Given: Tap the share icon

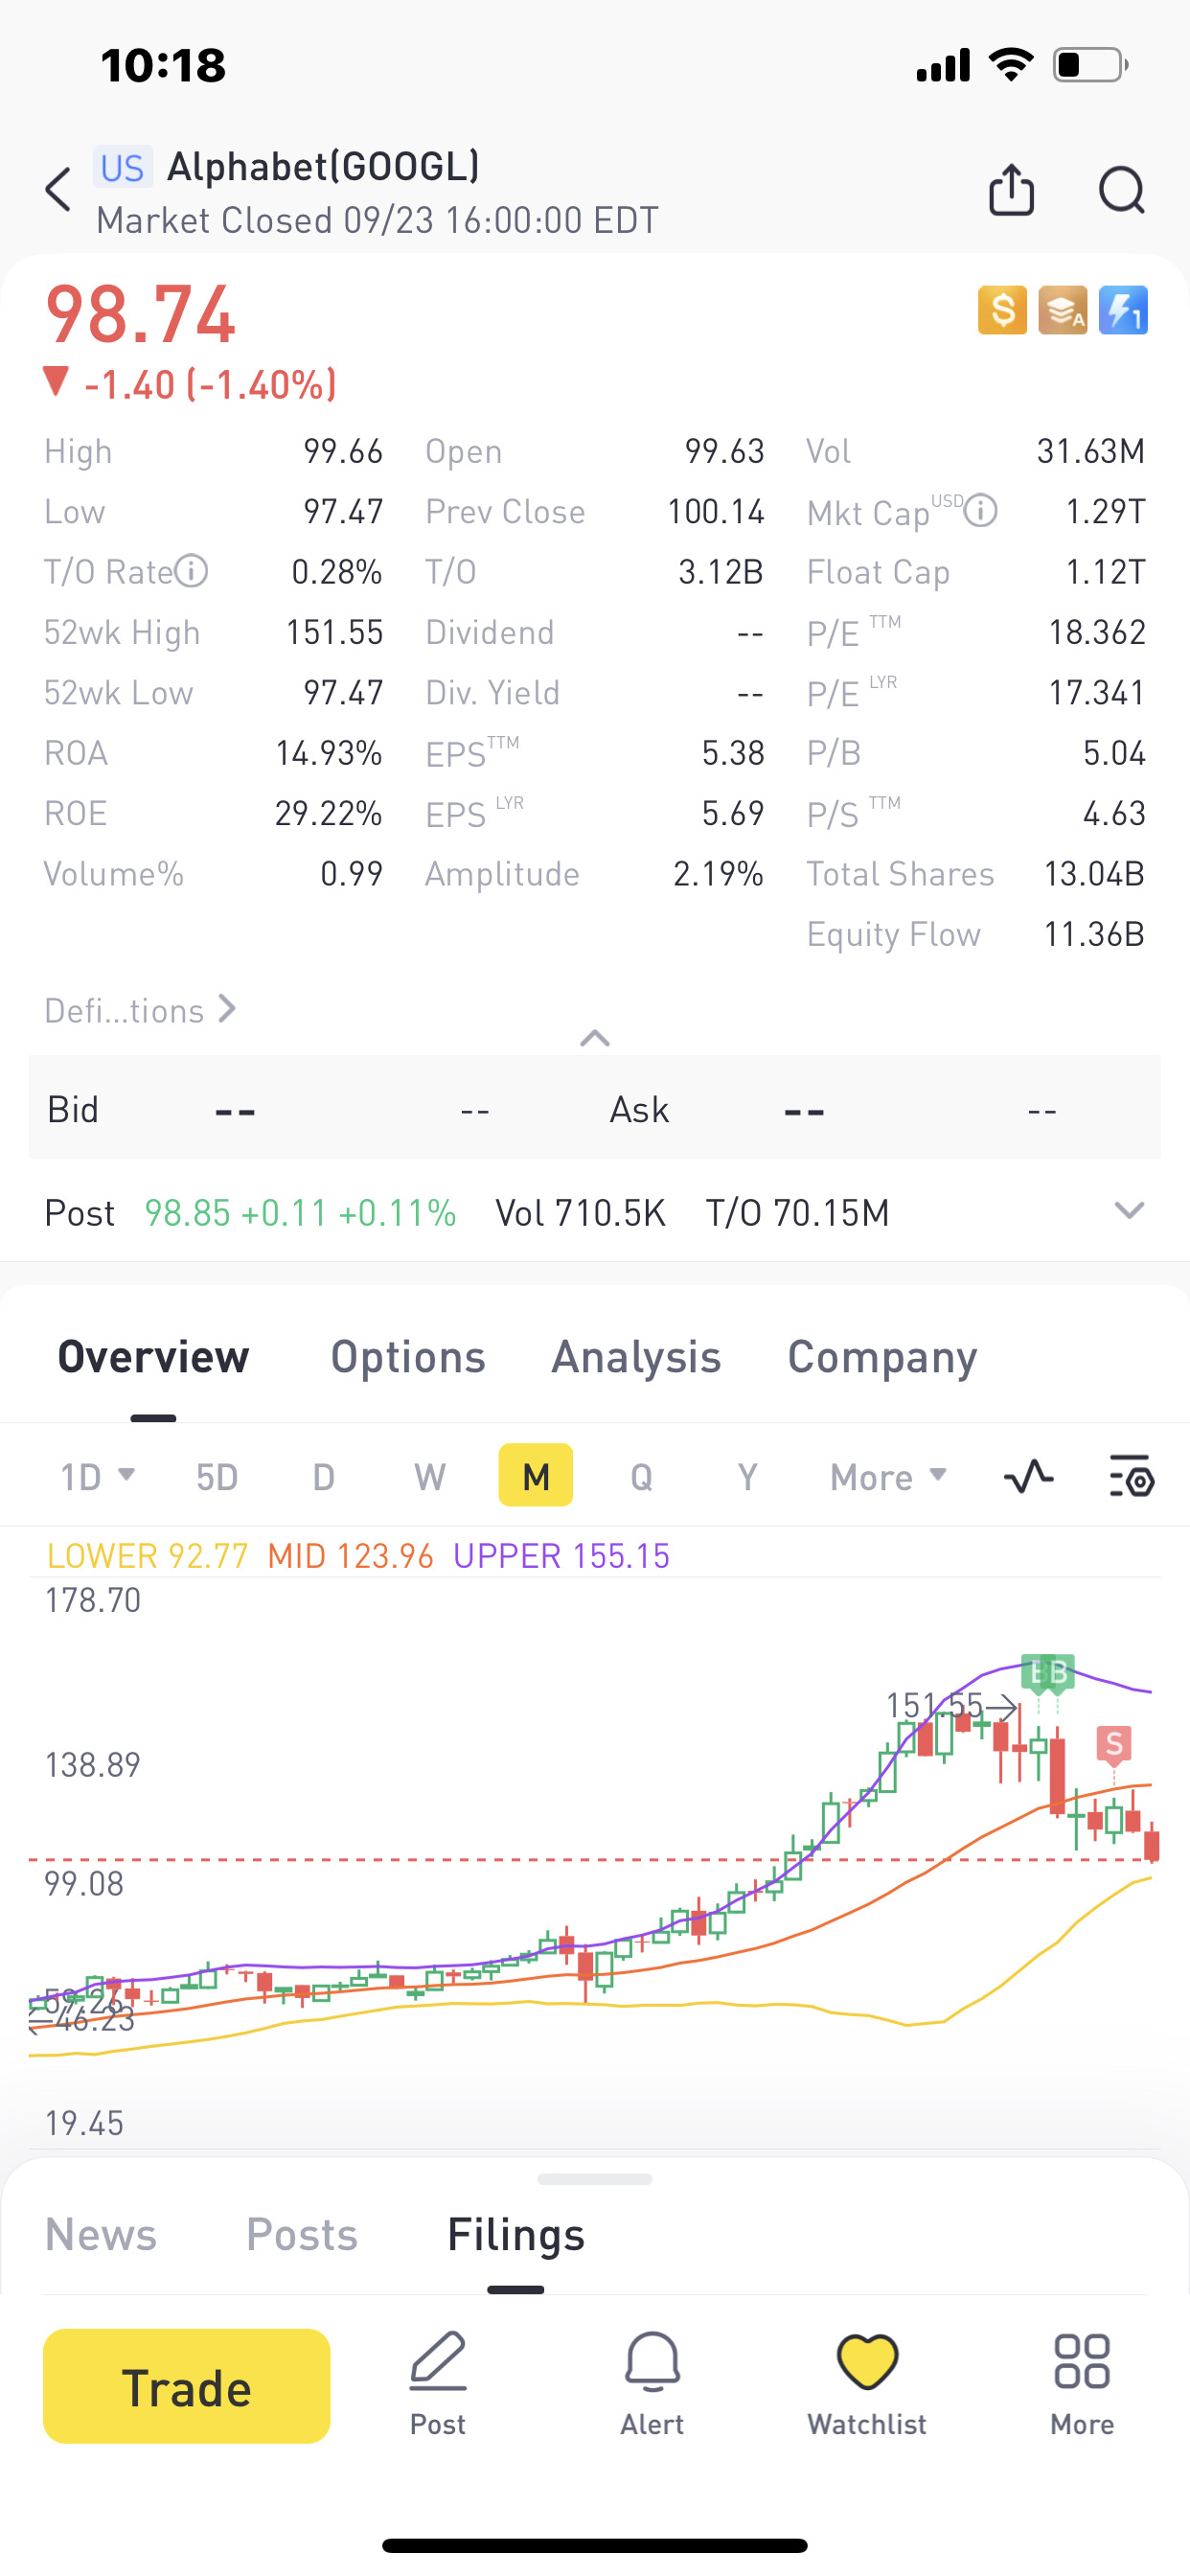Looking at the screenshot, I should (x=1011, y=190).
